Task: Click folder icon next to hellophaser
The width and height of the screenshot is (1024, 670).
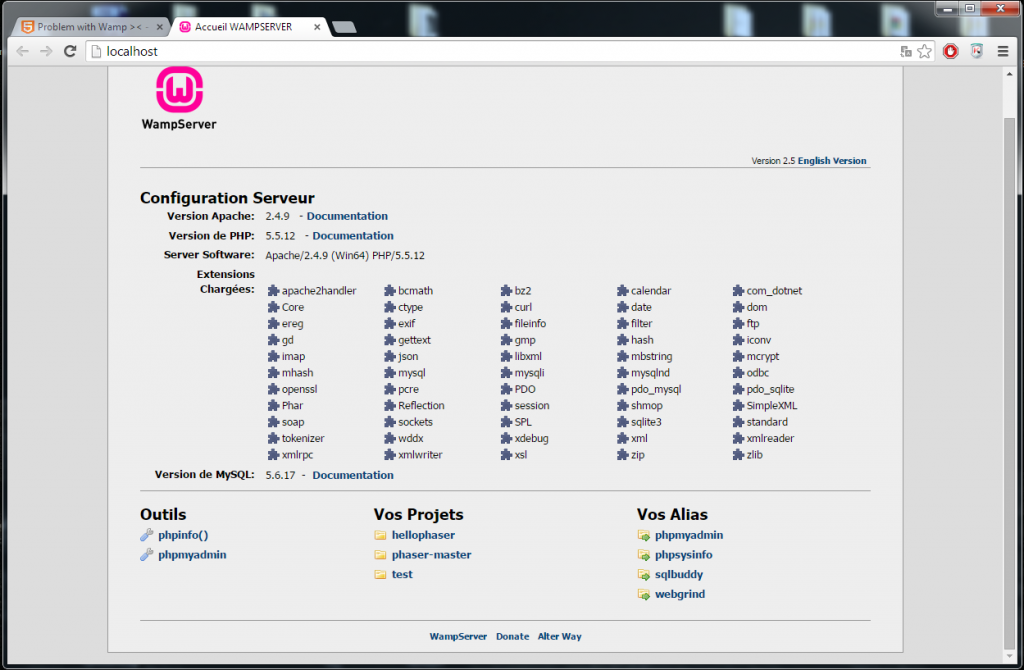Action: click(x=380, y=535)
